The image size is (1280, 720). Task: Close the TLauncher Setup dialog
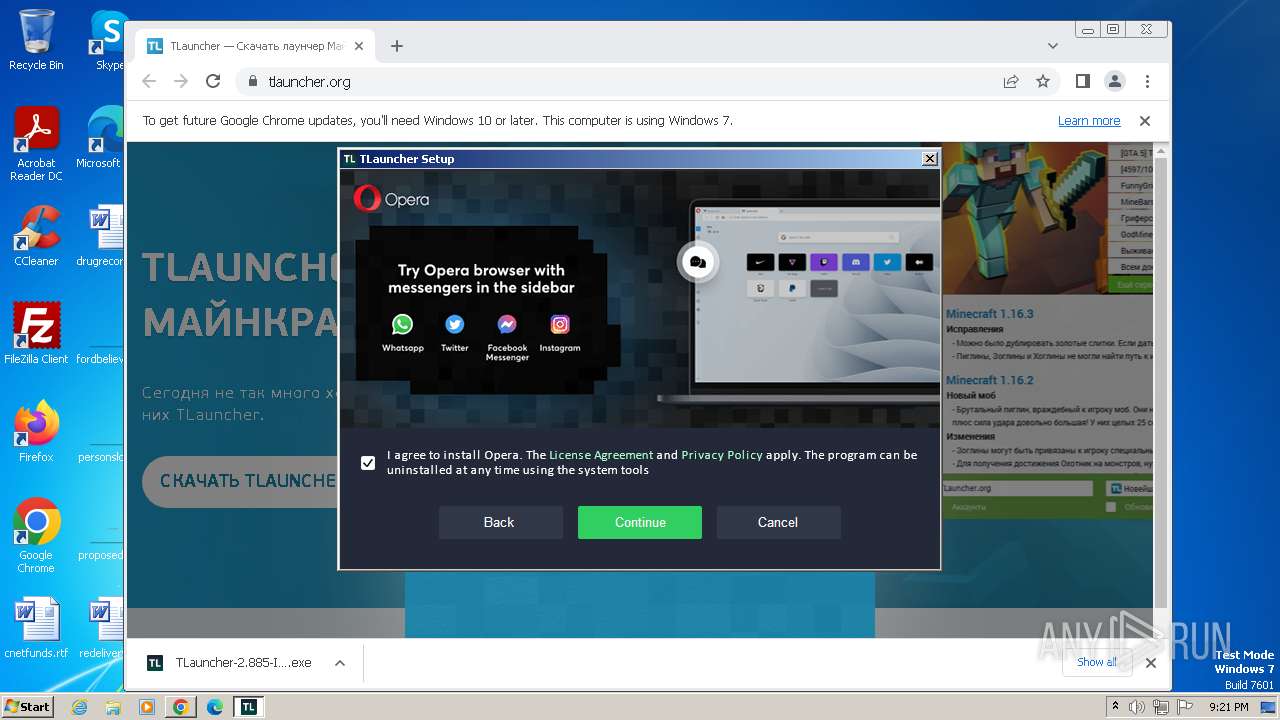click(x=929, y=159)
